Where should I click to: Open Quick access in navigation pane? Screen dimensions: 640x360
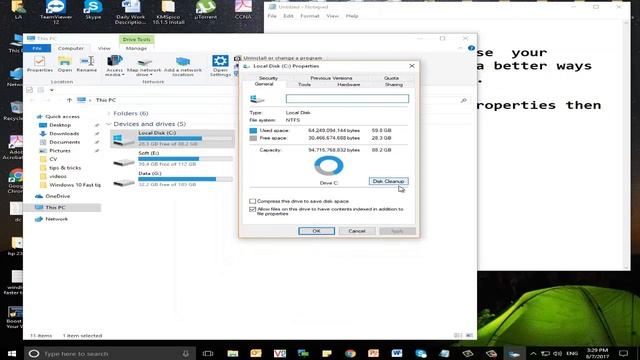62,116
